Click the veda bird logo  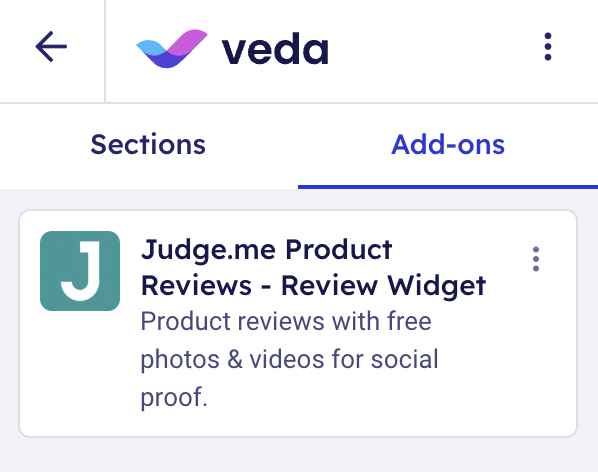coord(172,48)
